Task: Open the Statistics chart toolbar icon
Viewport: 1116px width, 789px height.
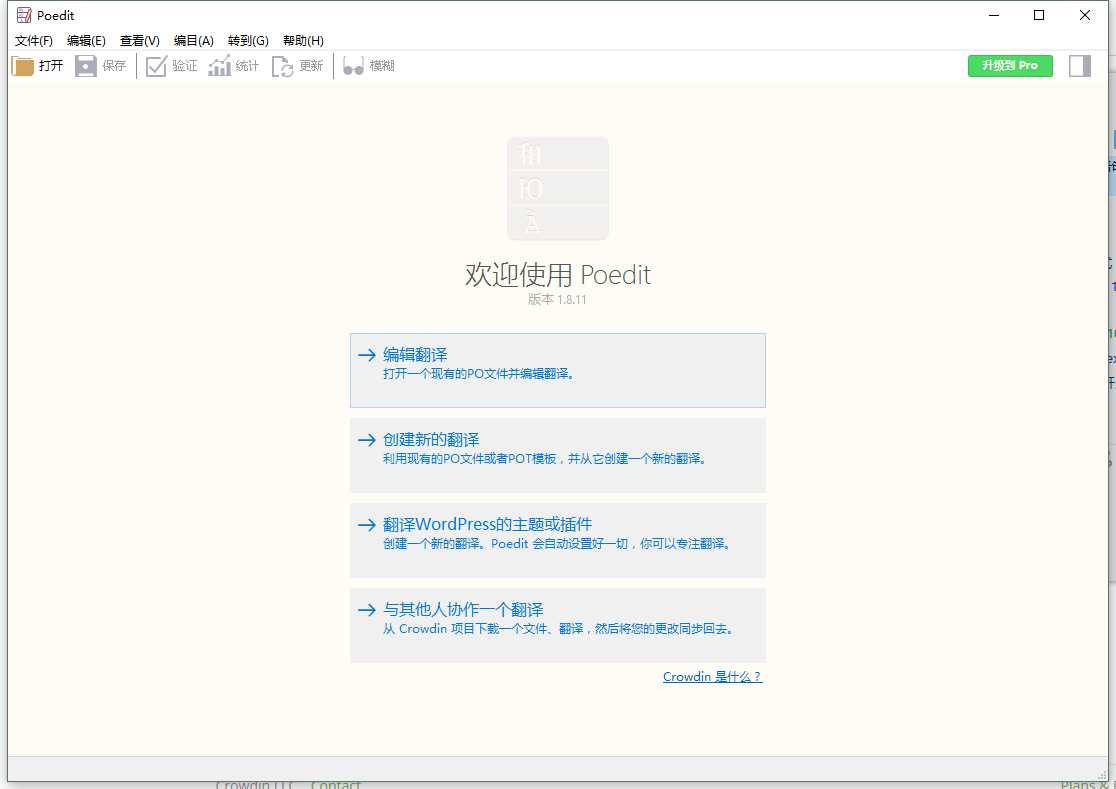Action: tap(219, 65)
